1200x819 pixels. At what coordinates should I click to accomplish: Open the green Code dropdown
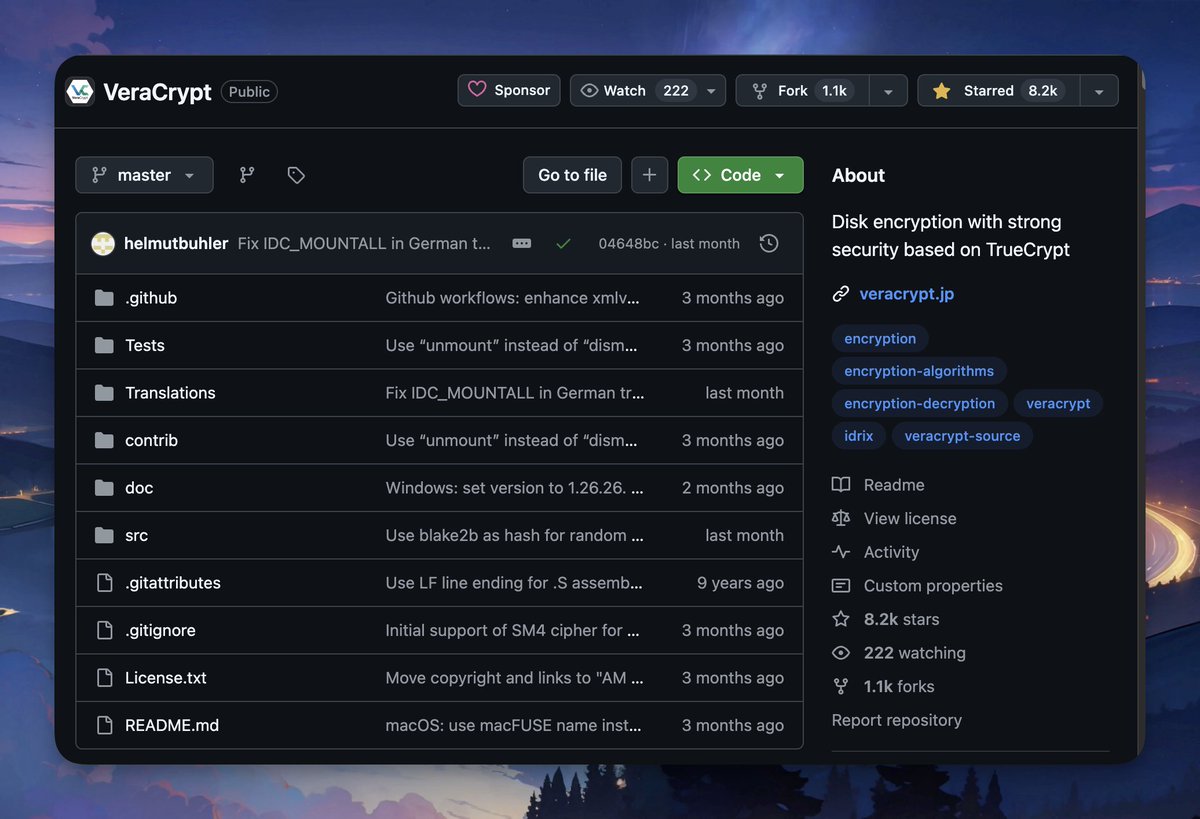click(740, 175)
